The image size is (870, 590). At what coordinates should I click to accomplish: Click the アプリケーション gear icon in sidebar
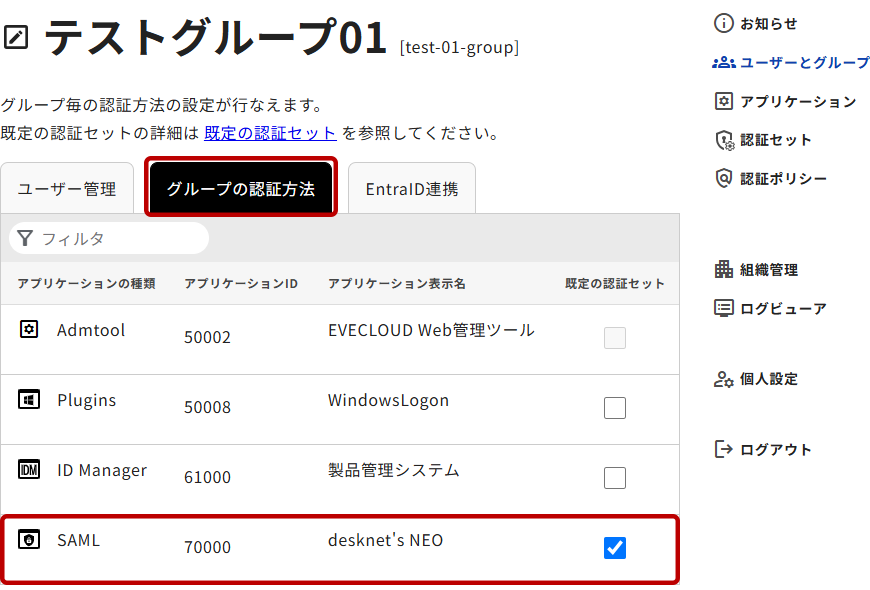click(x=724, y=101)
